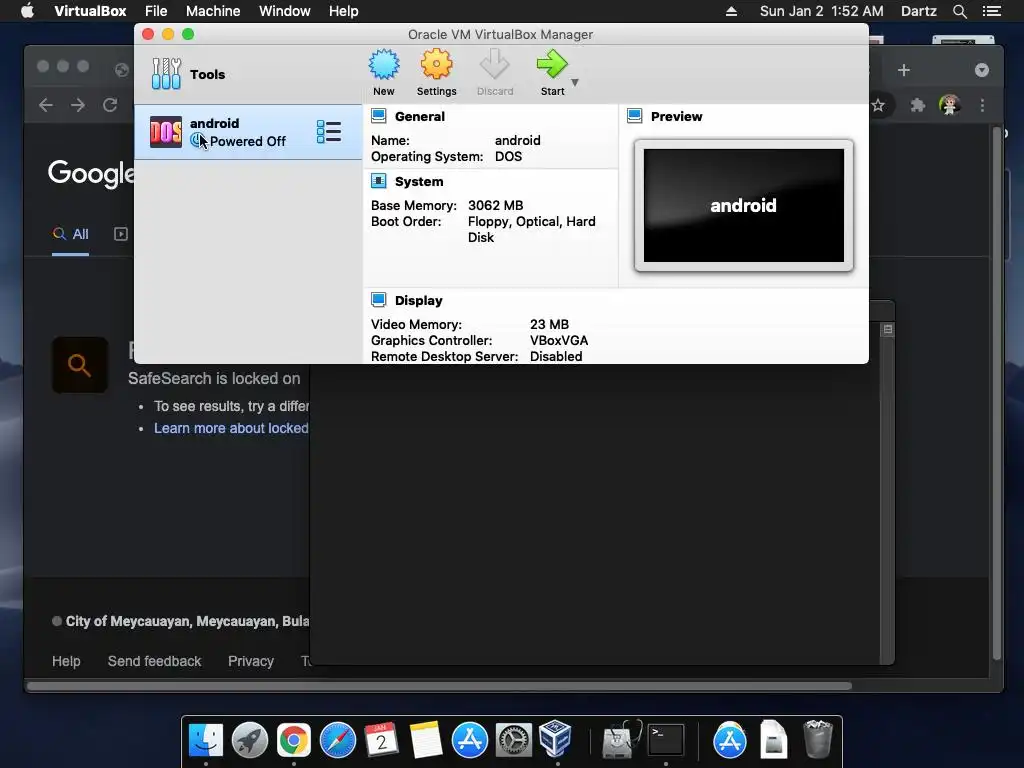Select the android DOS machine icon

pos(166,132)
